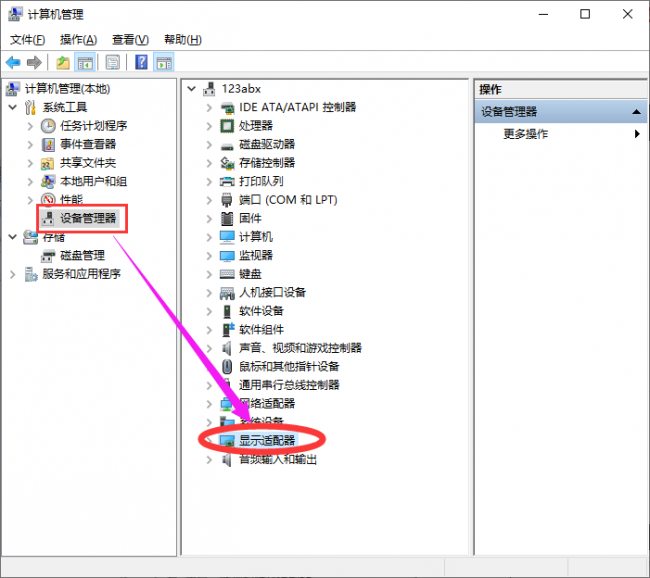This screenshot has height=578, width=650.
Task: Expand the Network adapters category
Action: click(209, 404)
